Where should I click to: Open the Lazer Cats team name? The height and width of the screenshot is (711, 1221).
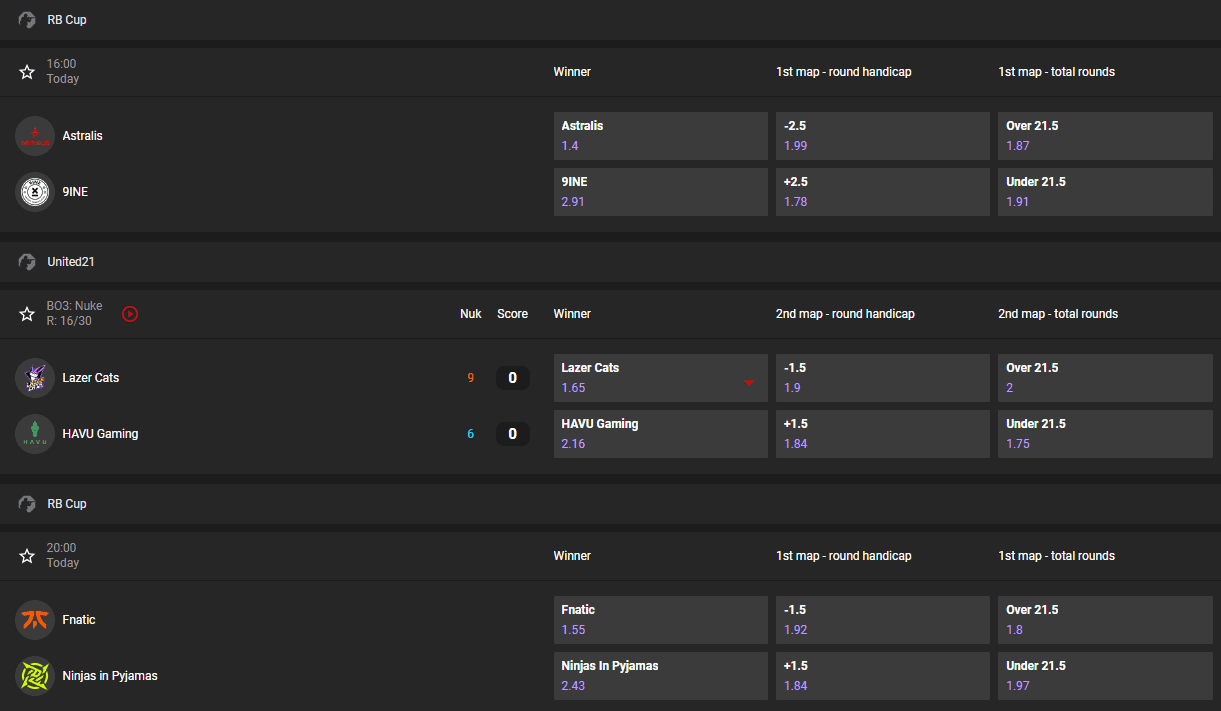[x=90, y=378]
